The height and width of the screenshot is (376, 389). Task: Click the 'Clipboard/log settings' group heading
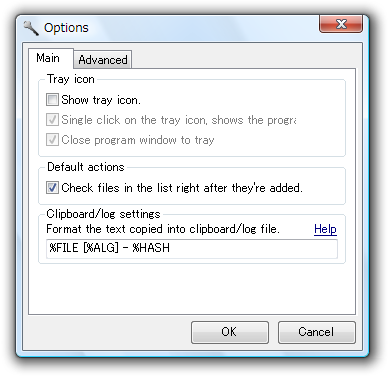click(x=103, y=214)
